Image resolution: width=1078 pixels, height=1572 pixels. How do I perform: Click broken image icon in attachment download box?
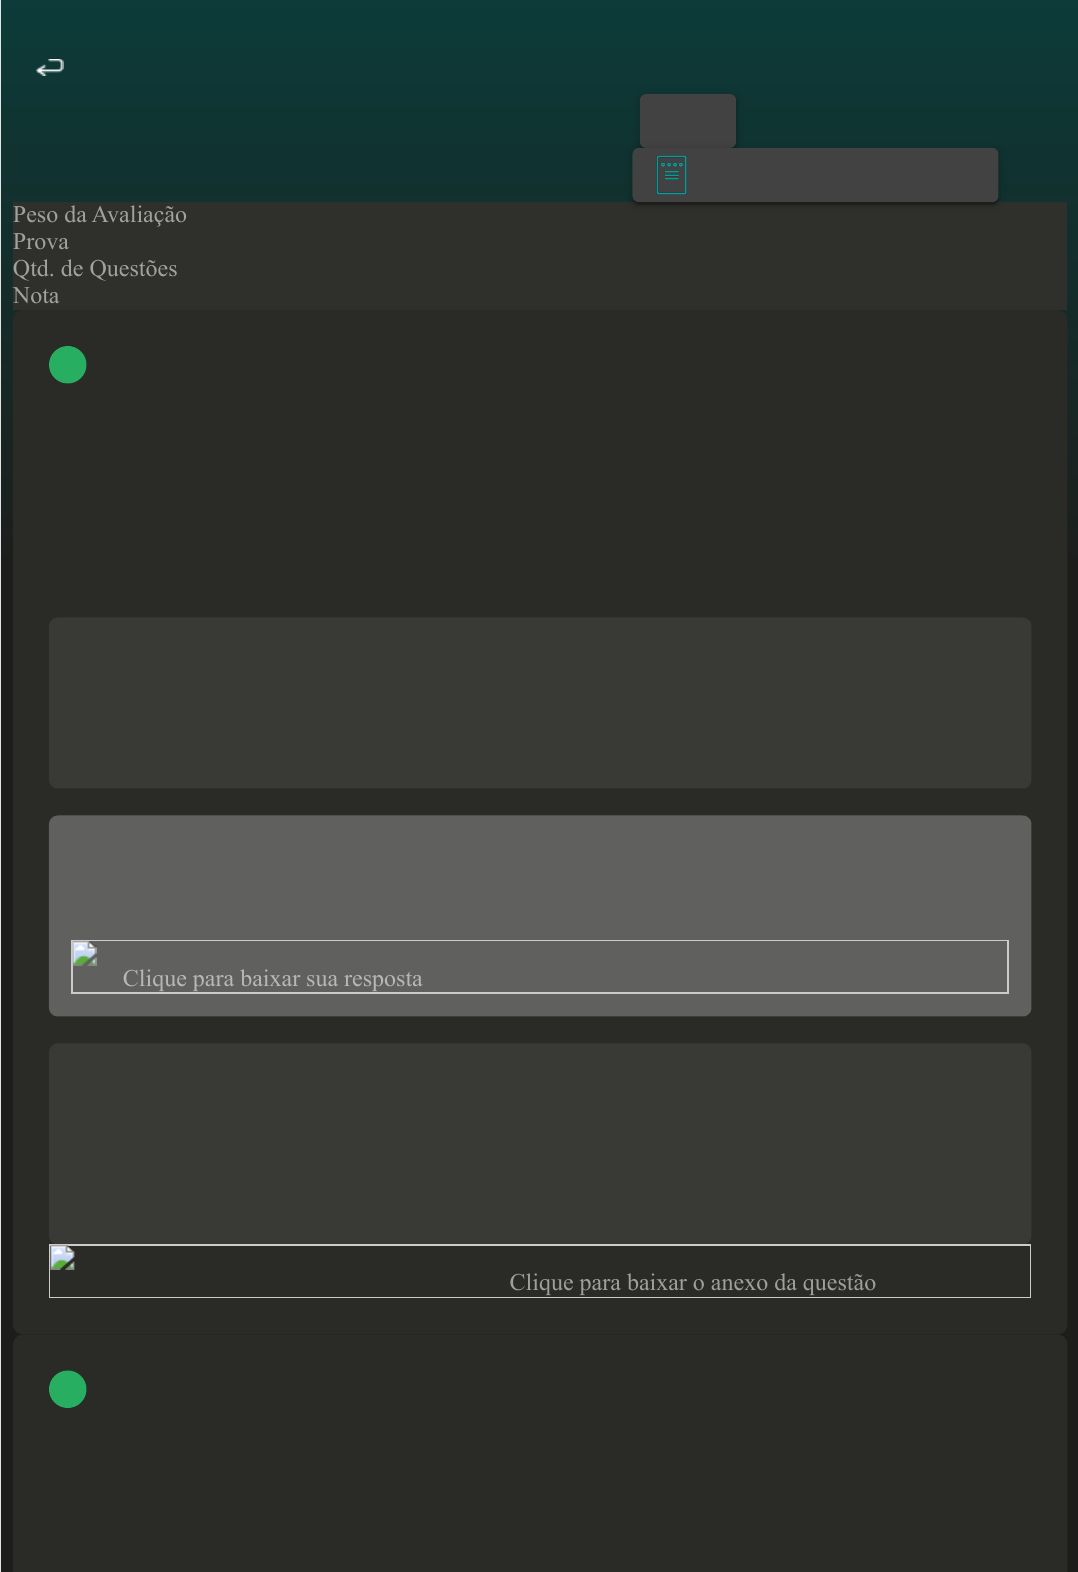[63, 1258]
